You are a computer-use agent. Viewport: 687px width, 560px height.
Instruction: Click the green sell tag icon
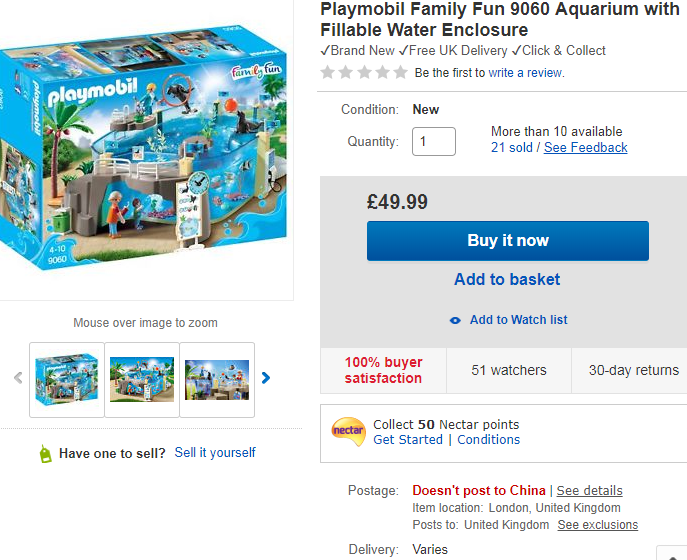tap(44, 453)
